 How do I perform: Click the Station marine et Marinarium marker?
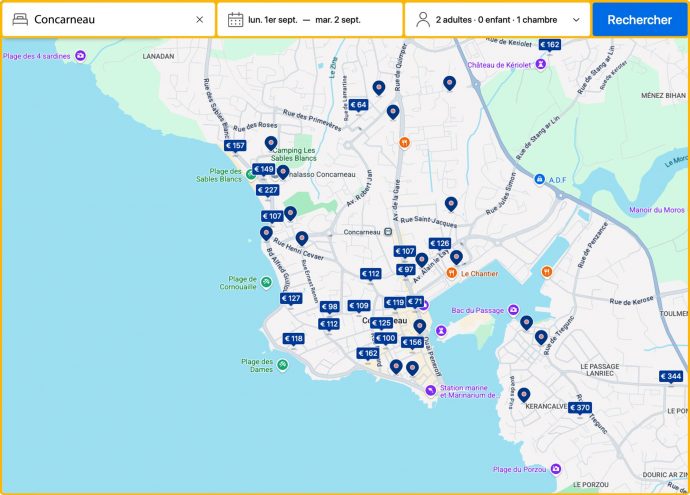tap(430, 390)
